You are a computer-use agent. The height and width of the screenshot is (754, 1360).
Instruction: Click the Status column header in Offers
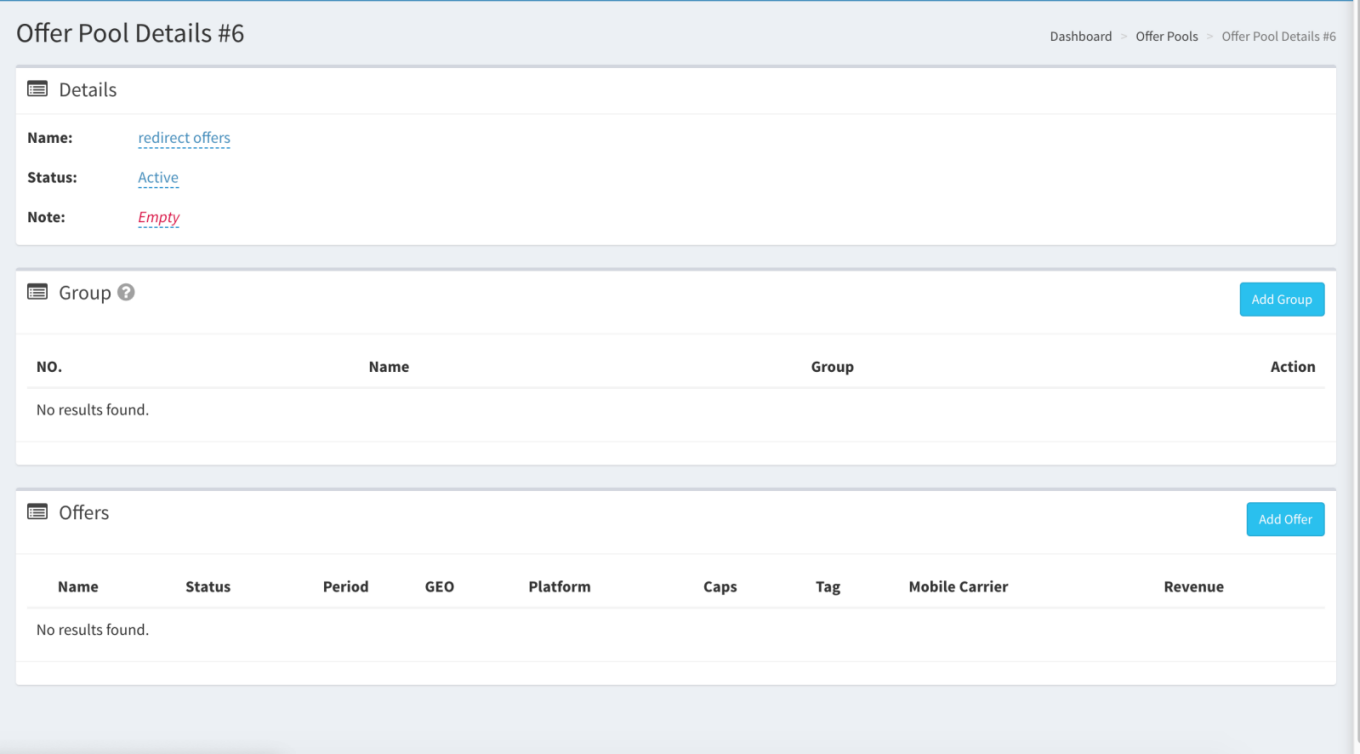click(208, 587)
